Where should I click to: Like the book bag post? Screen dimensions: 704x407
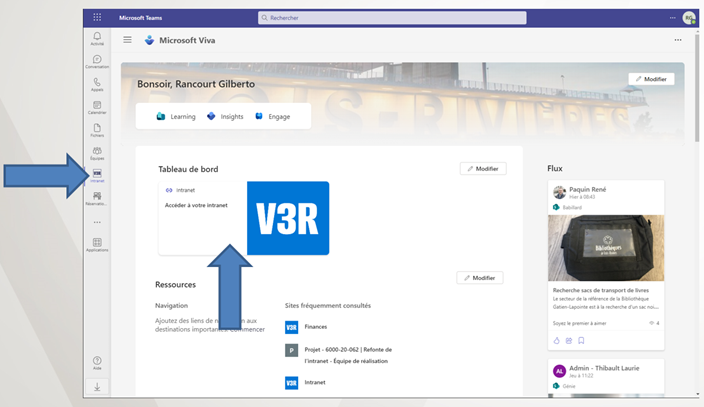coord(557,341)
